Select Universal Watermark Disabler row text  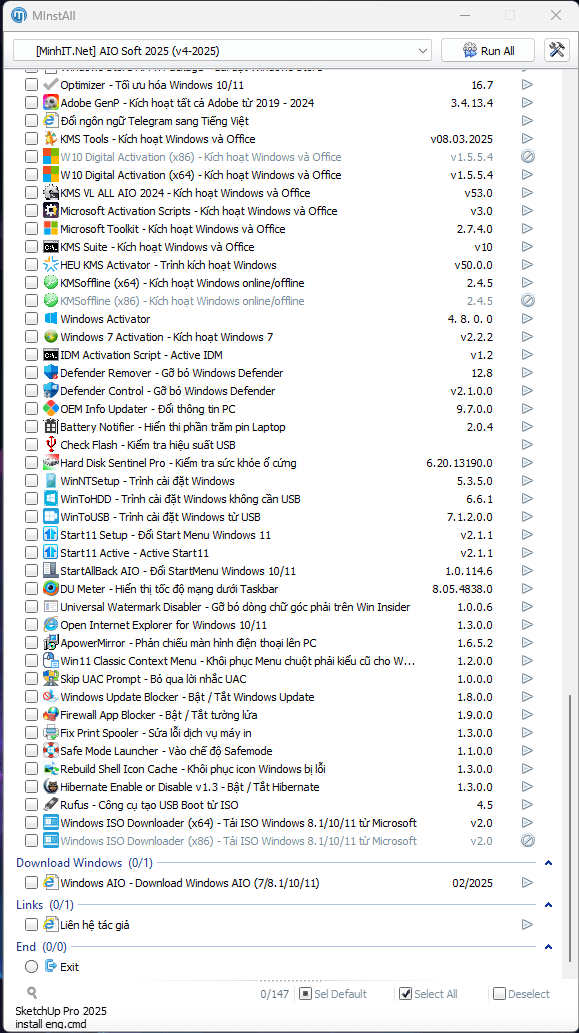click(x=235, y=607)
